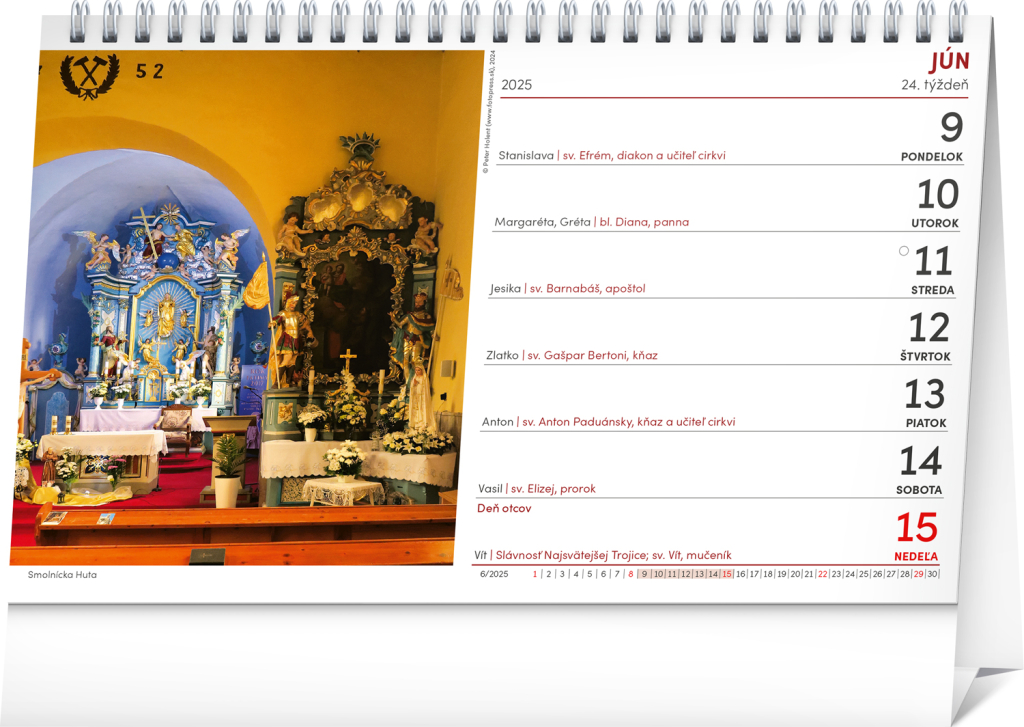Click the number 52 beside the emblem
Viewport: 1024px width, 727px height.
click(149, 71)
